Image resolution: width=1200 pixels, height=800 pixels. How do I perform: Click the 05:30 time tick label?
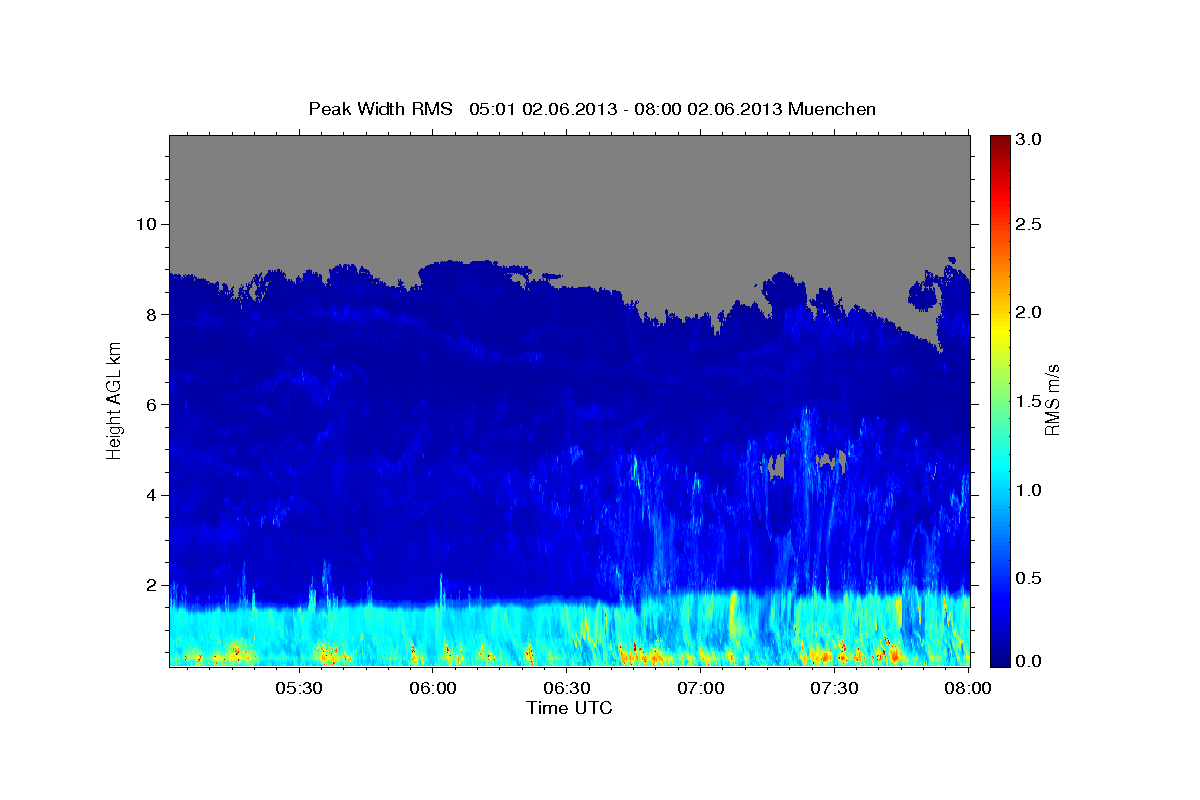299,688
